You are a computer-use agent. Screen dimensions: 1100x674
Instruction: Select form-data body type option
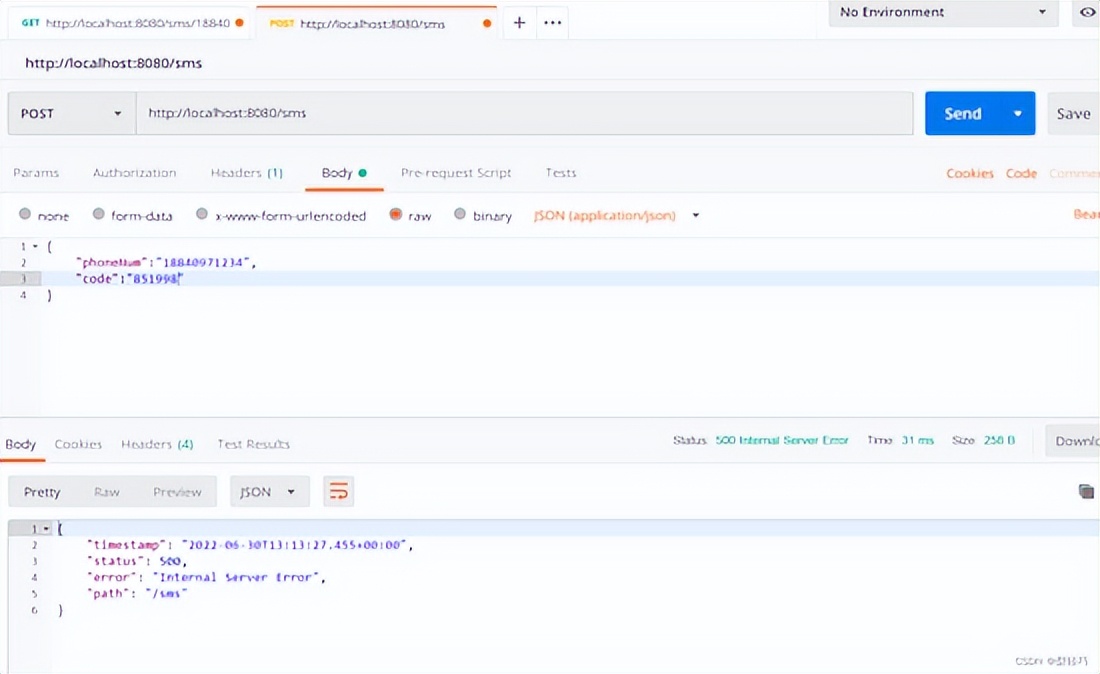click(x=98, y=215)
